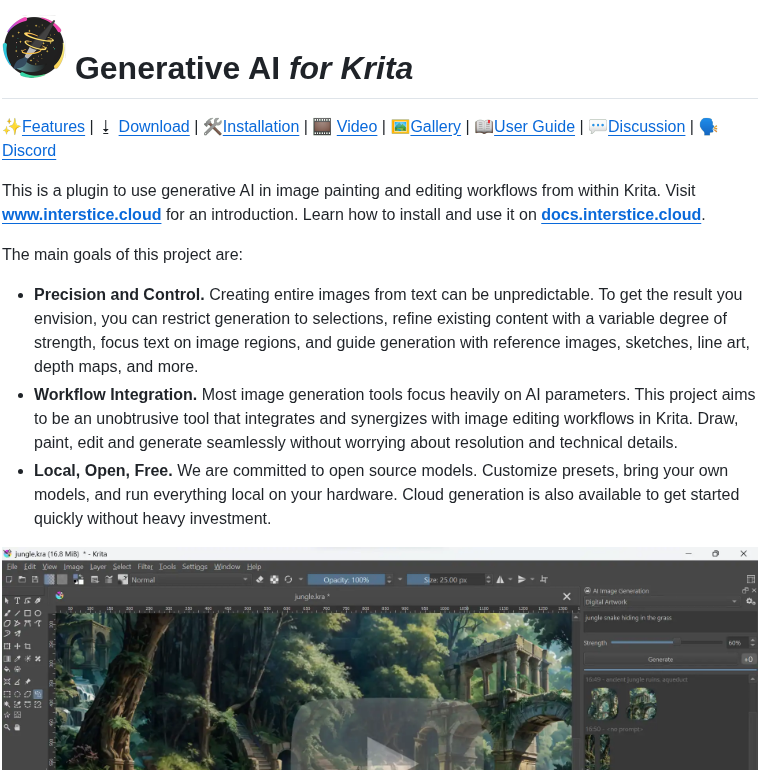758x770 pixels.
Task: Open the Download link
Action: click(x=154, y=126)
